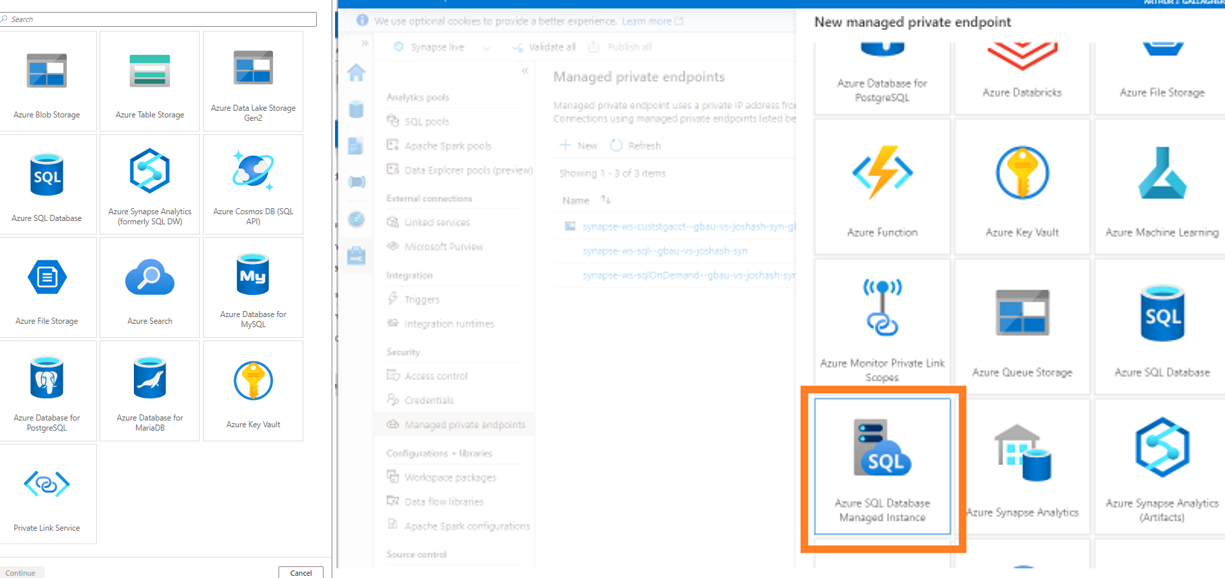Pick Azure Data Lake Storage Gen2 tile
Screen dimensions: 1225x578
253,81
